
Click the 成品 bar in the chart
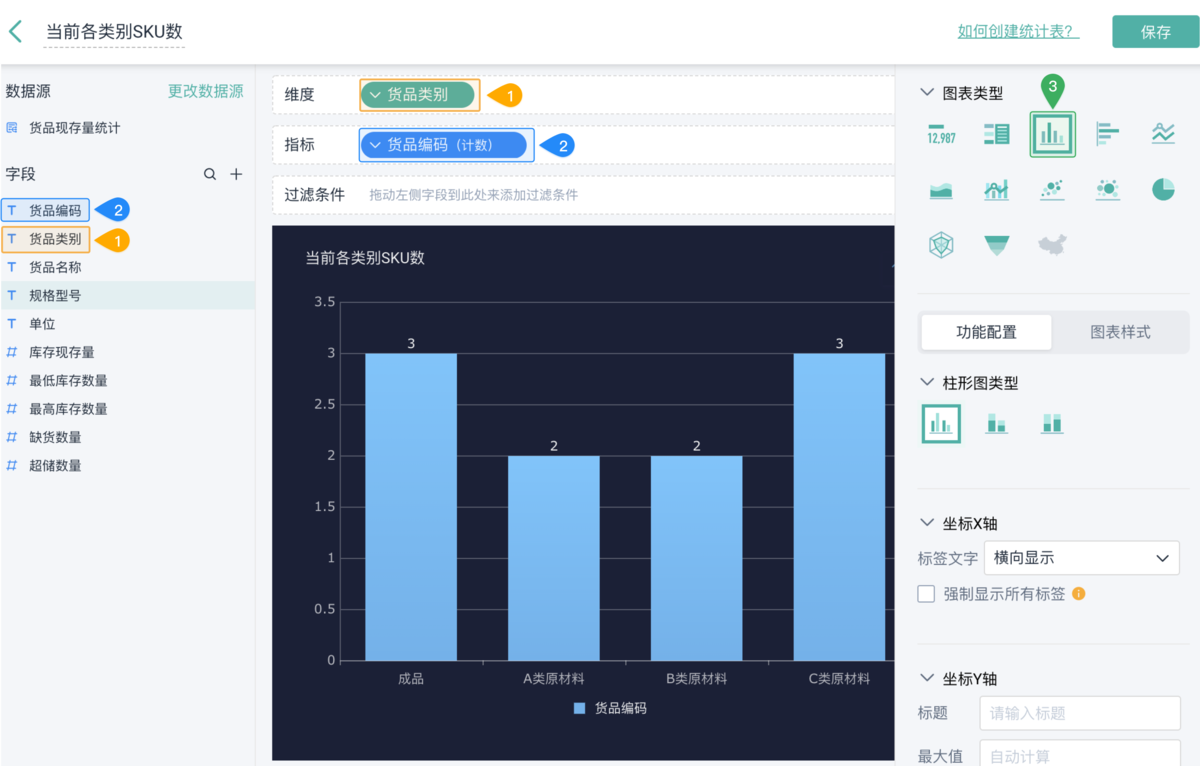[411, 507]
